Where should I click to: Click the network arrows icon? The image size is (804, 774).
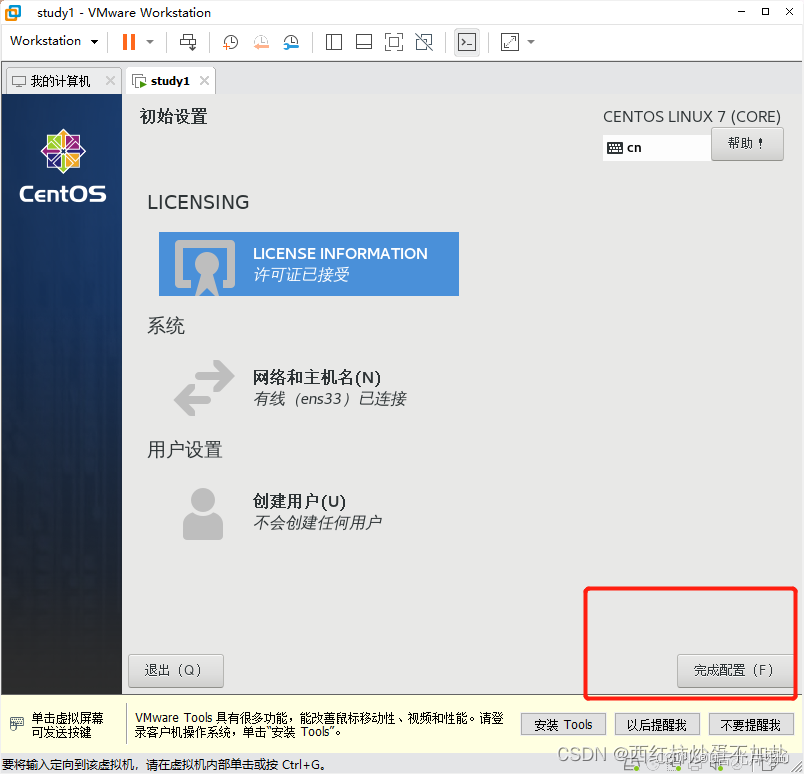click(204, 387)
